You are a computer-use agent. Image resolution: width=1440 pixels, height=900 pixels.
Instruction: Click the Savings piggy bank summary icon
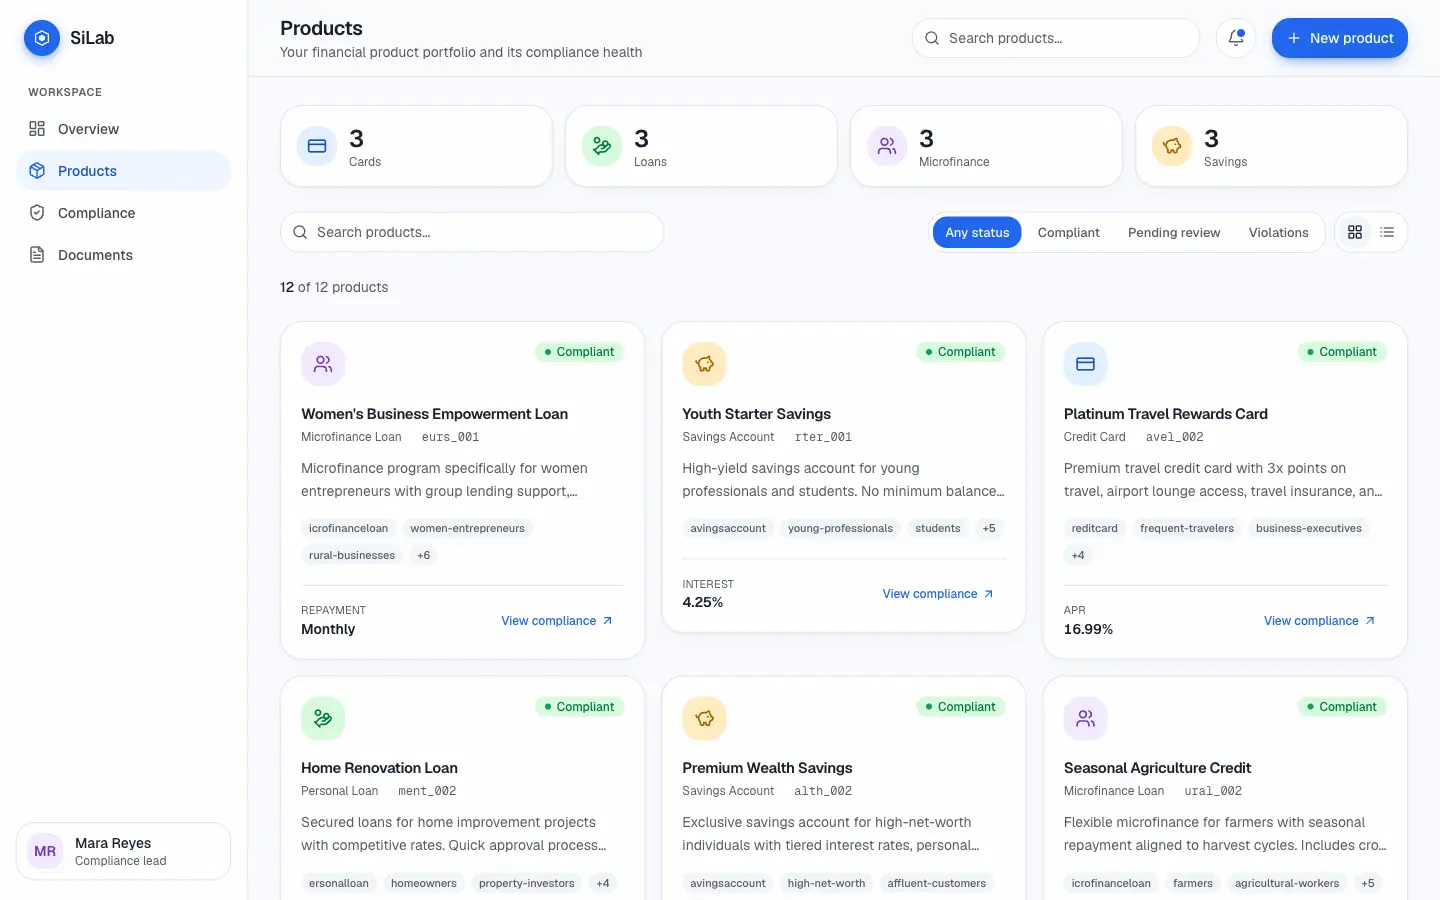coord(1172,146)
